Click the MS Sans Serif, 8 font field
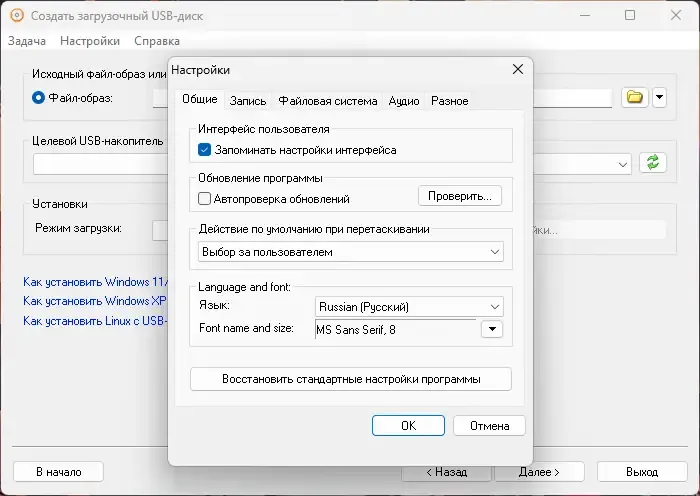This screenshot has width=700, height=496. pos(397,329)
